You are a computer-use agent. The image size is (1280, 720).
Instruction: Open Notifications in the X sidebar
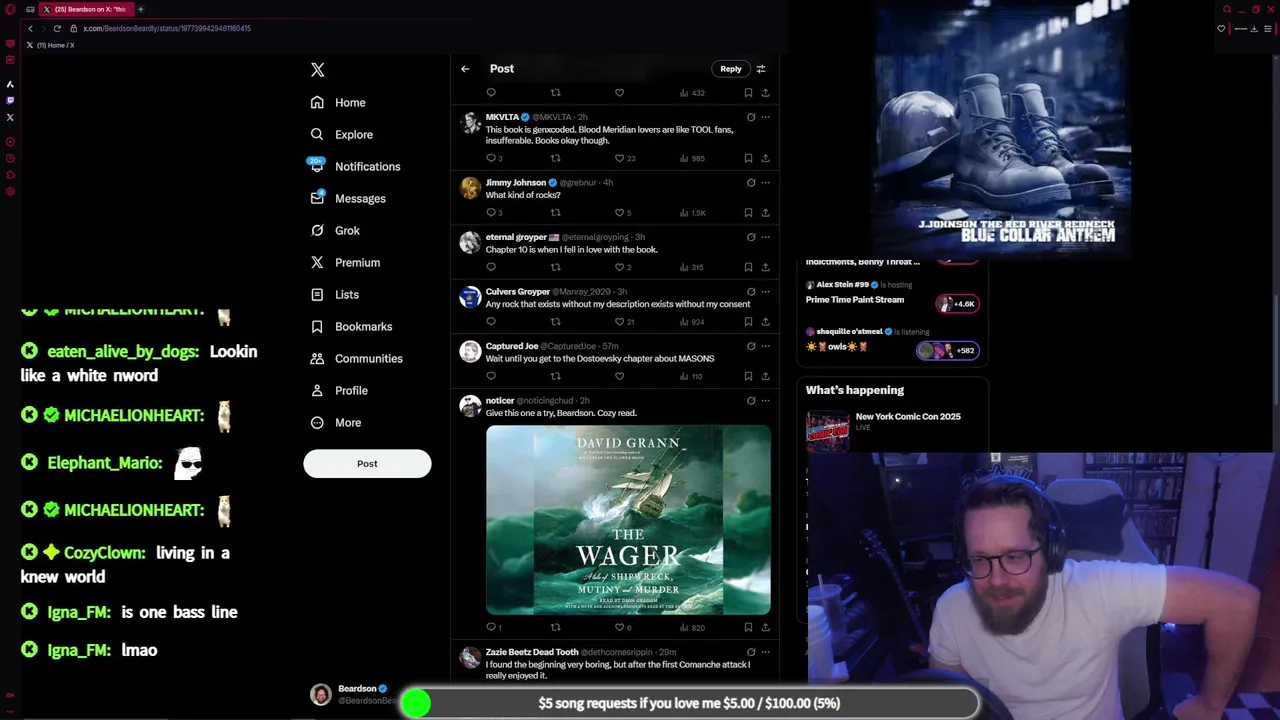click(355, 166)
